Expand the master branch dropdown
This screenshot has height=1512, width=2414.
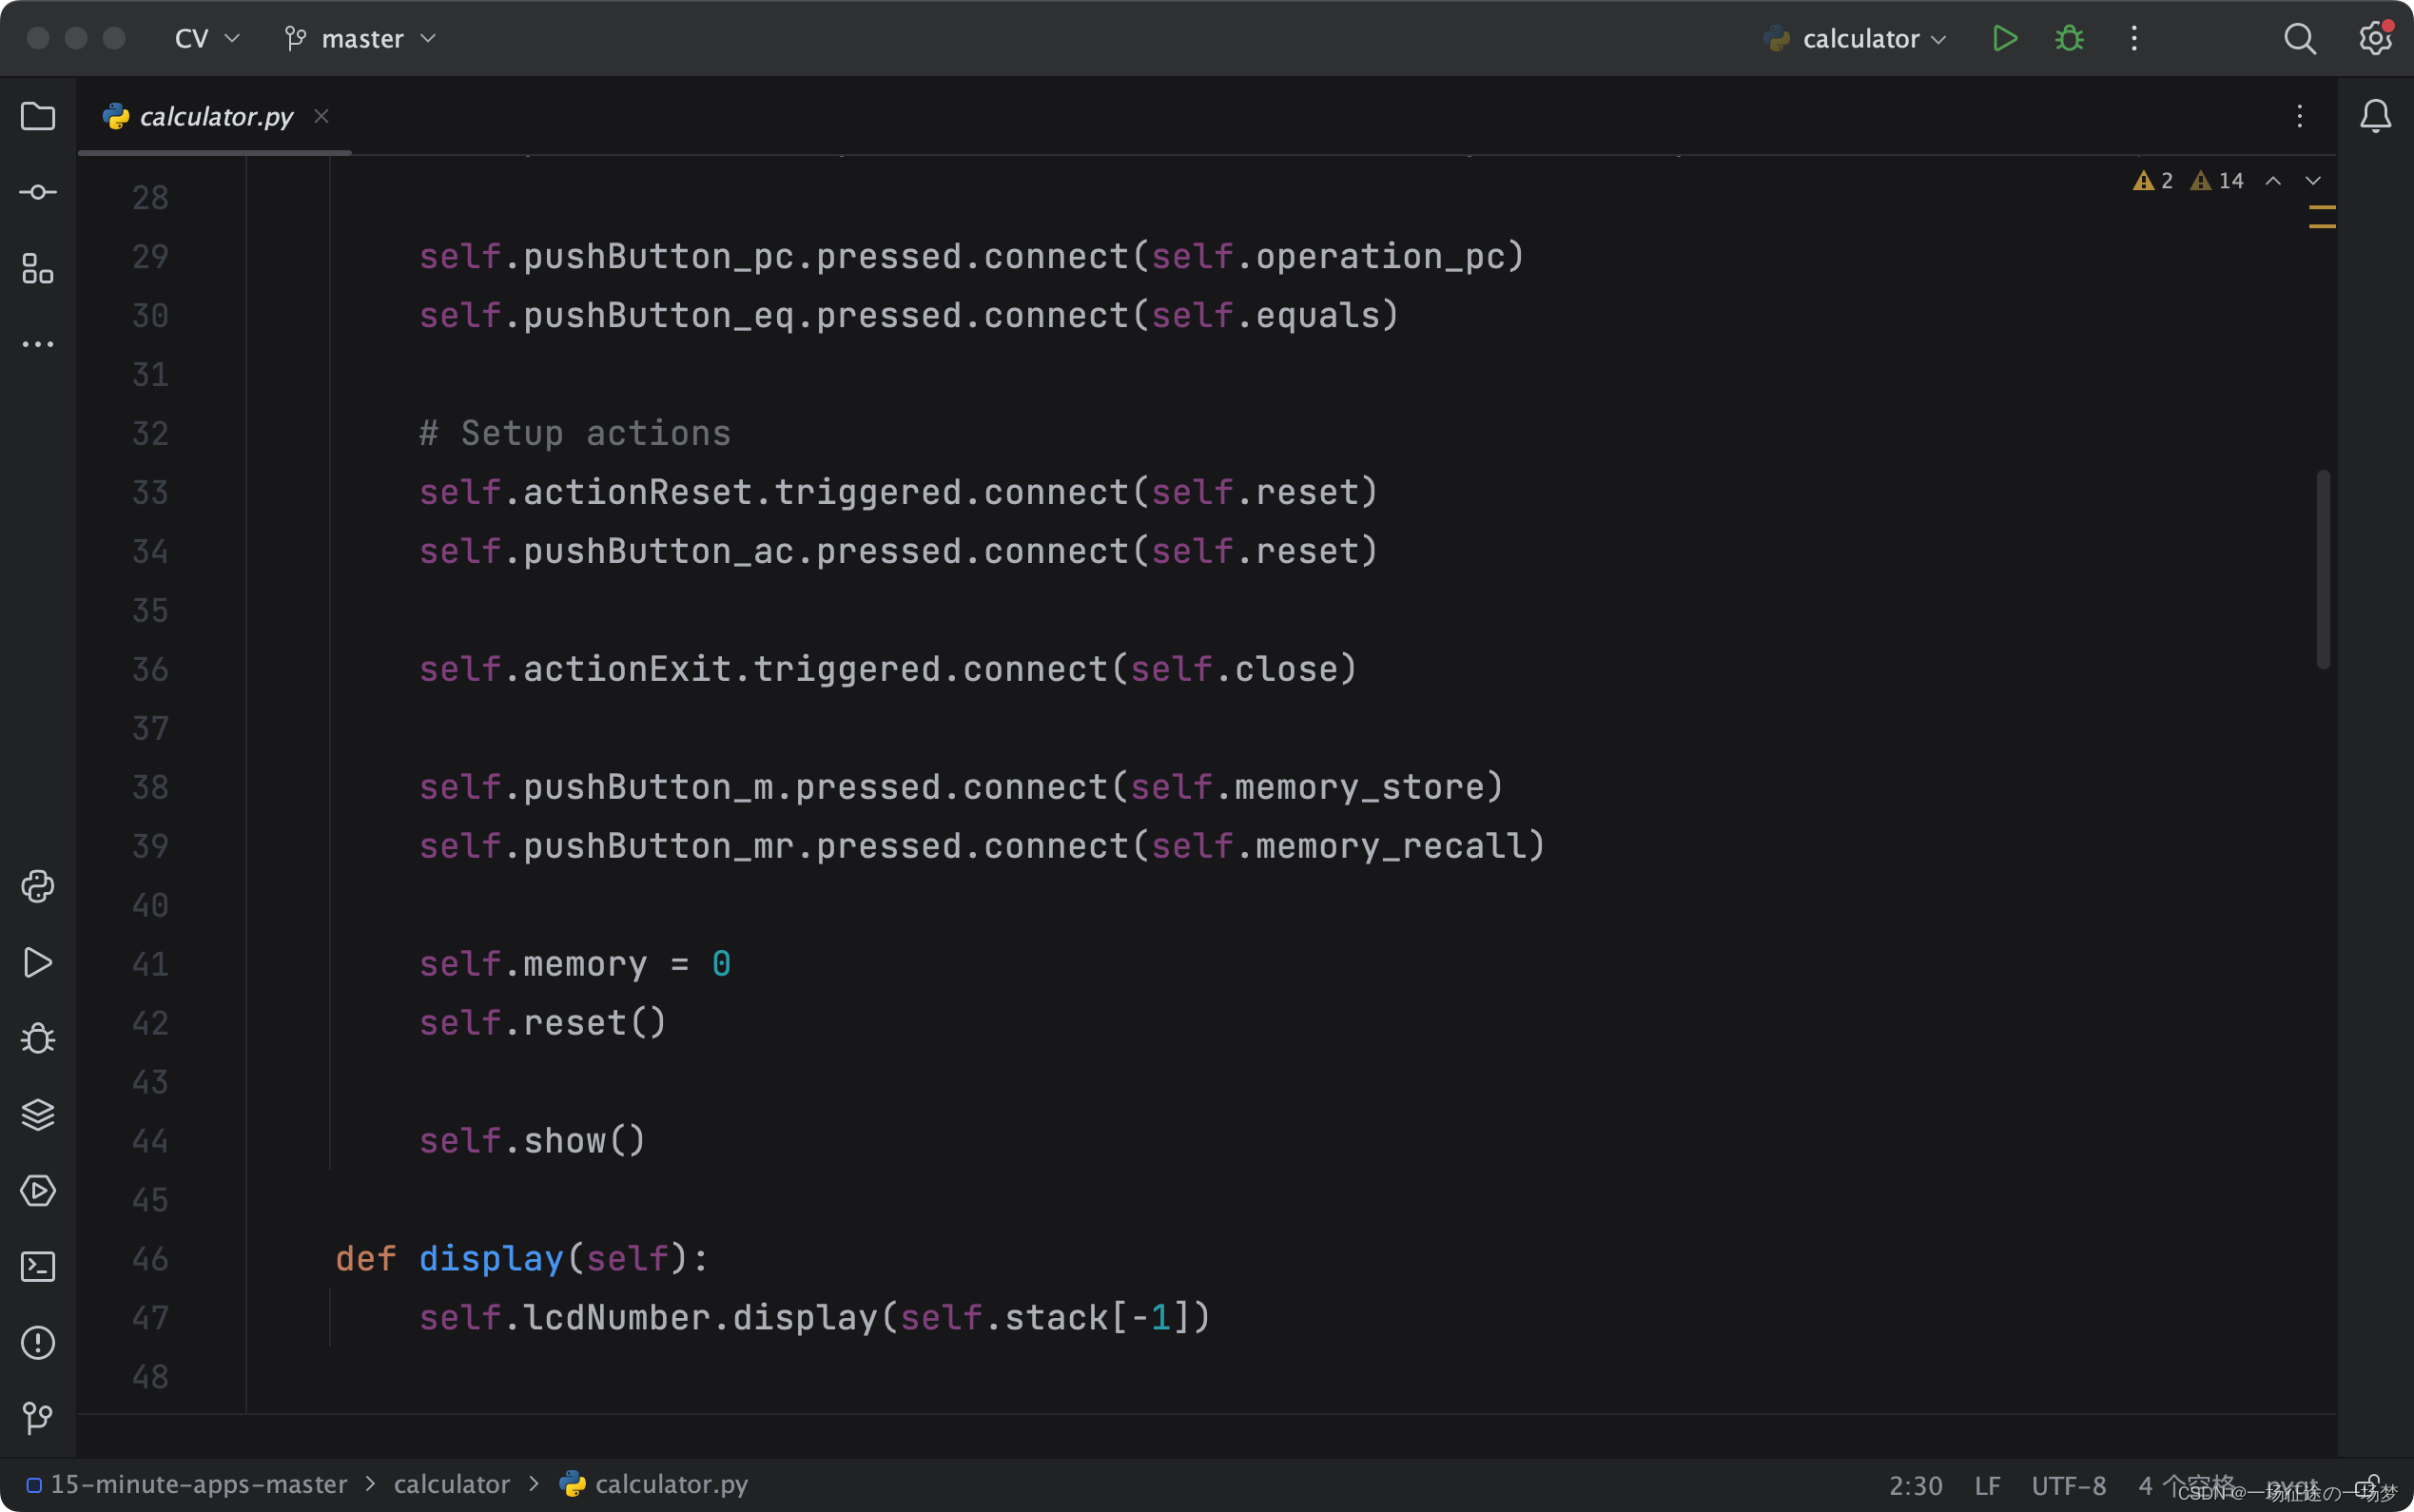[x=362, y=38]
